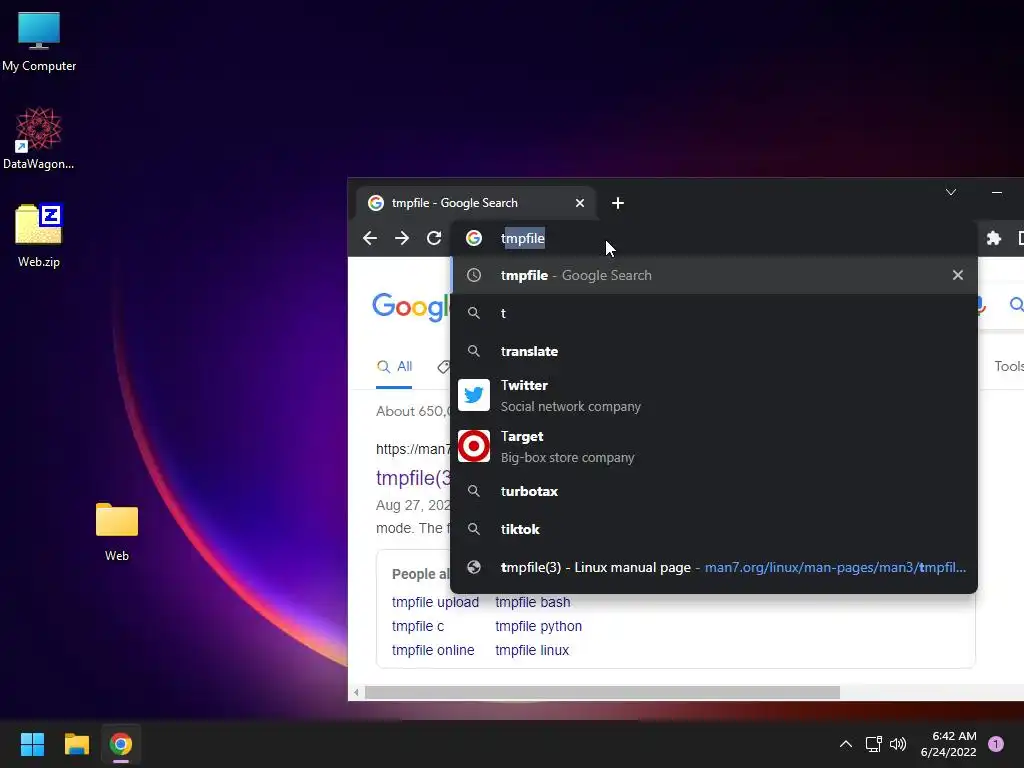Show hidden system tray icons
The image size is (1024, 768).
(x=846, y=744)
